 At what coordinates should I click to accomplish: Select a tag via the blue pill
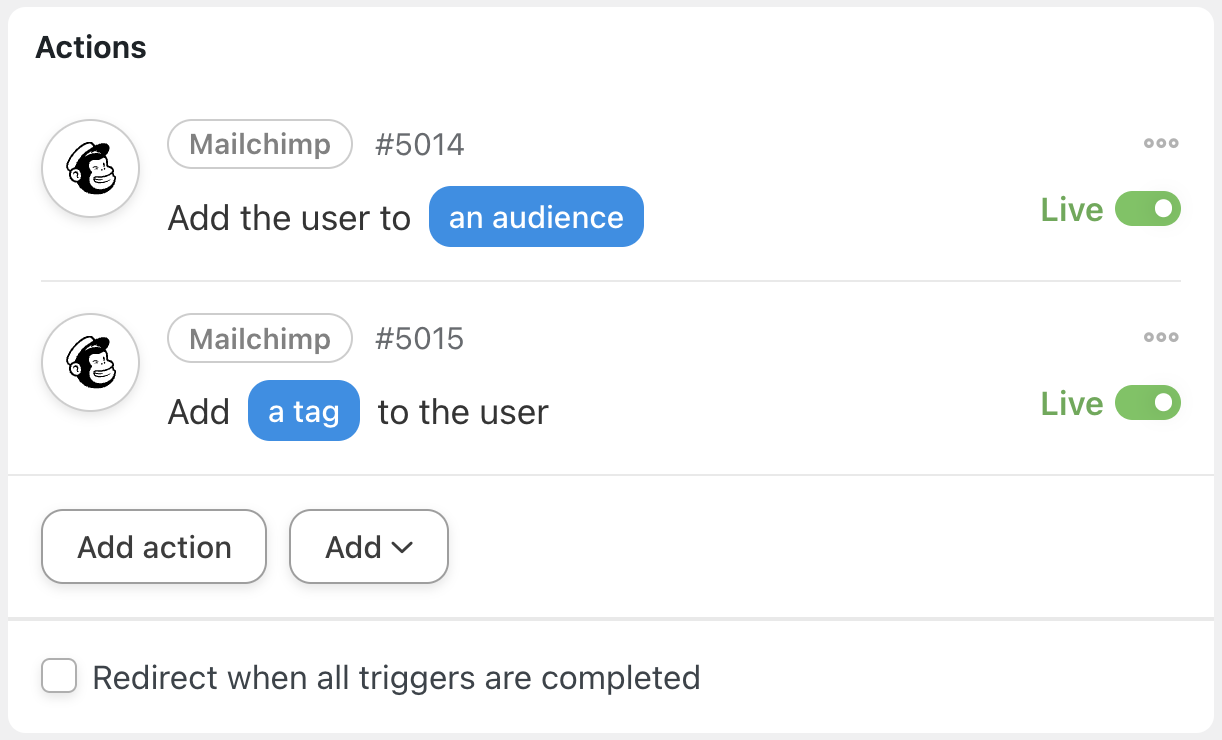tap(303, 411)
